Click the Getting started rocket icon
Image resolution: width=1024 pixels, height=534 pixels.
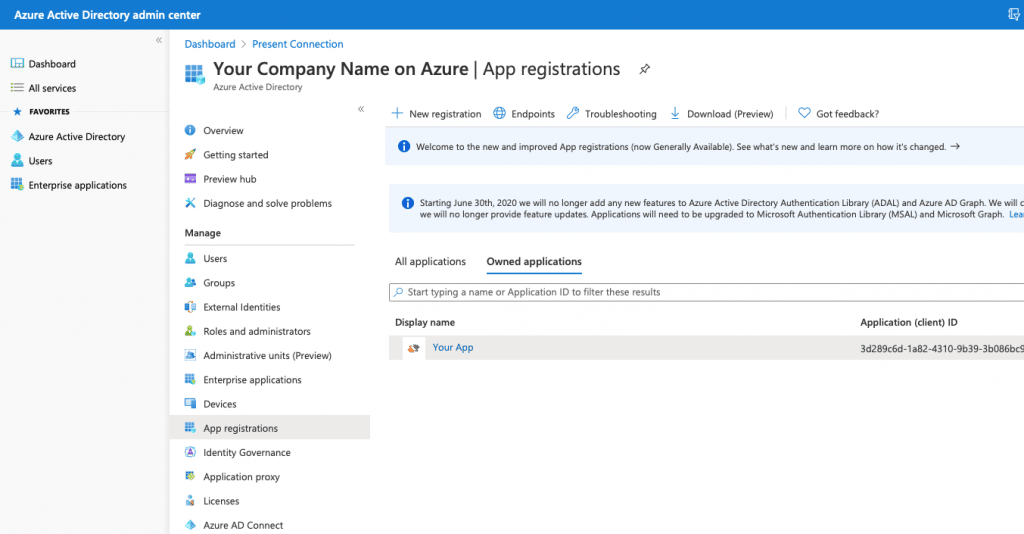pos(190,154)
